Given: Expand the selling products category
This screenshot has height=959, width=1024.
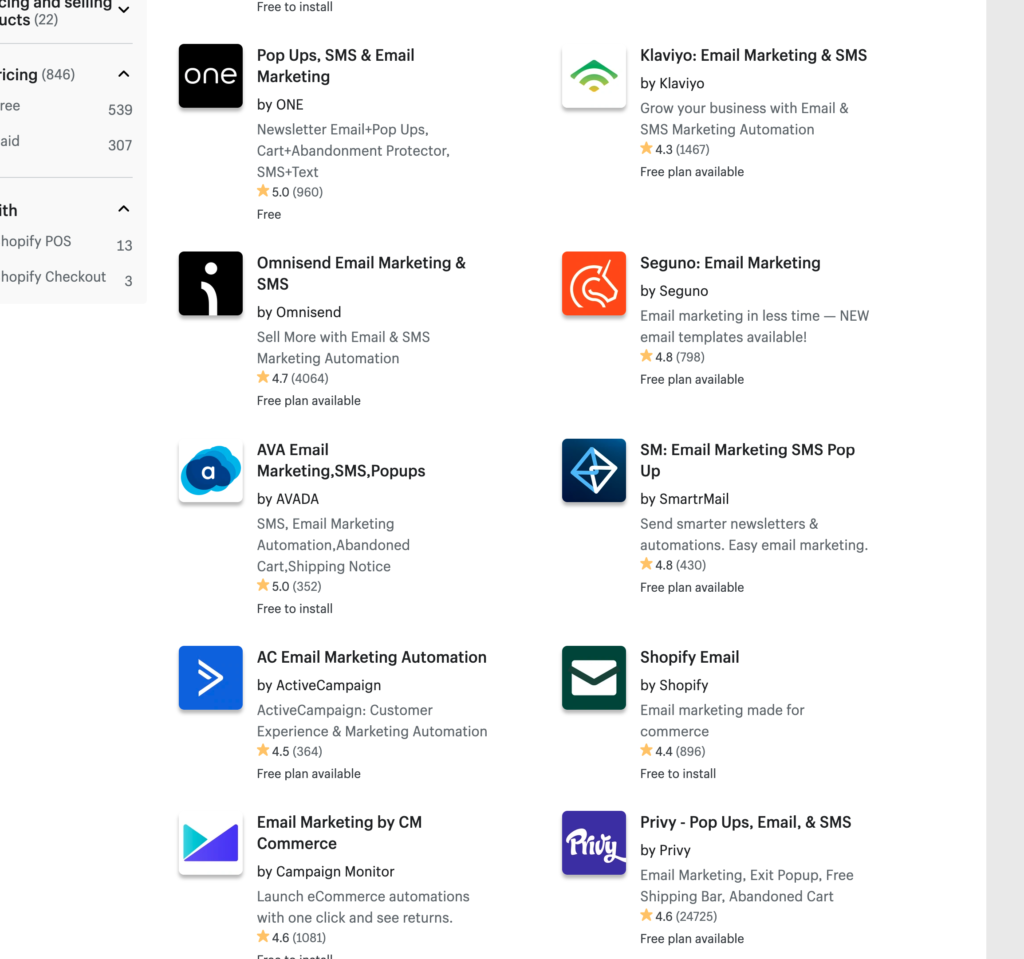Looking at the screenshot, I should [124, 9].
